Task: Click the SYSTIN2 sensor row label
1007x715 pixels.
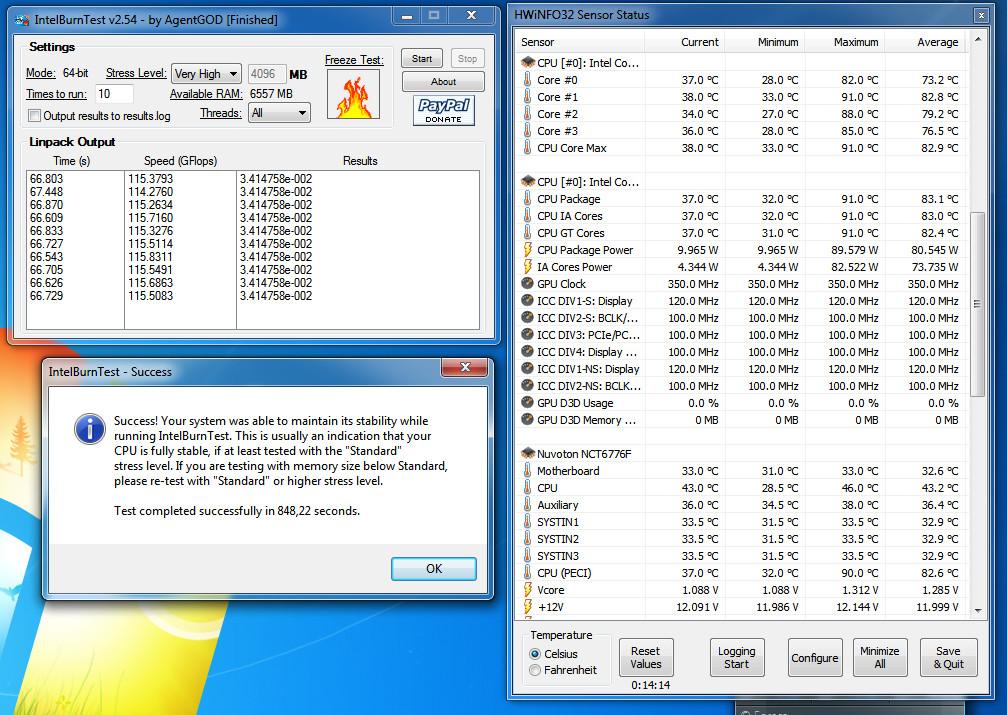Action: click(x=558, y=539)
